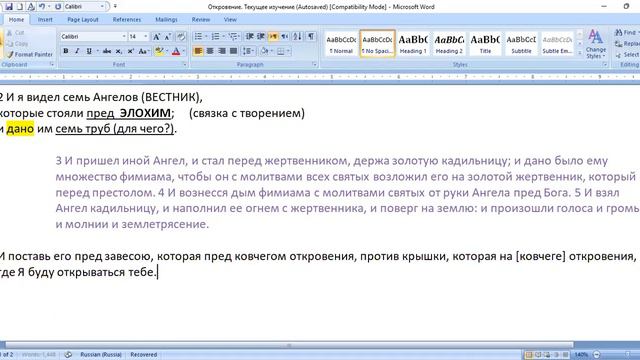Viewport: 640px width, 360px height.
Task: Switch to Print Layout view in status bar
Action: [529, 355]
